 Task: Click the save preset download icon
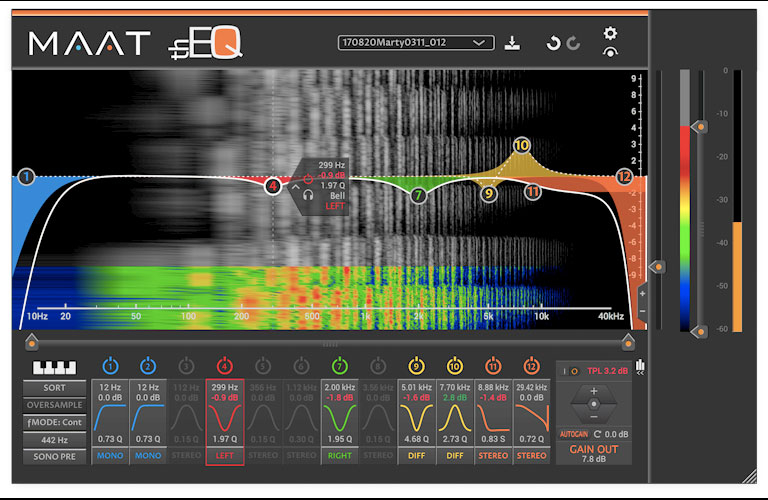[512, 43]
